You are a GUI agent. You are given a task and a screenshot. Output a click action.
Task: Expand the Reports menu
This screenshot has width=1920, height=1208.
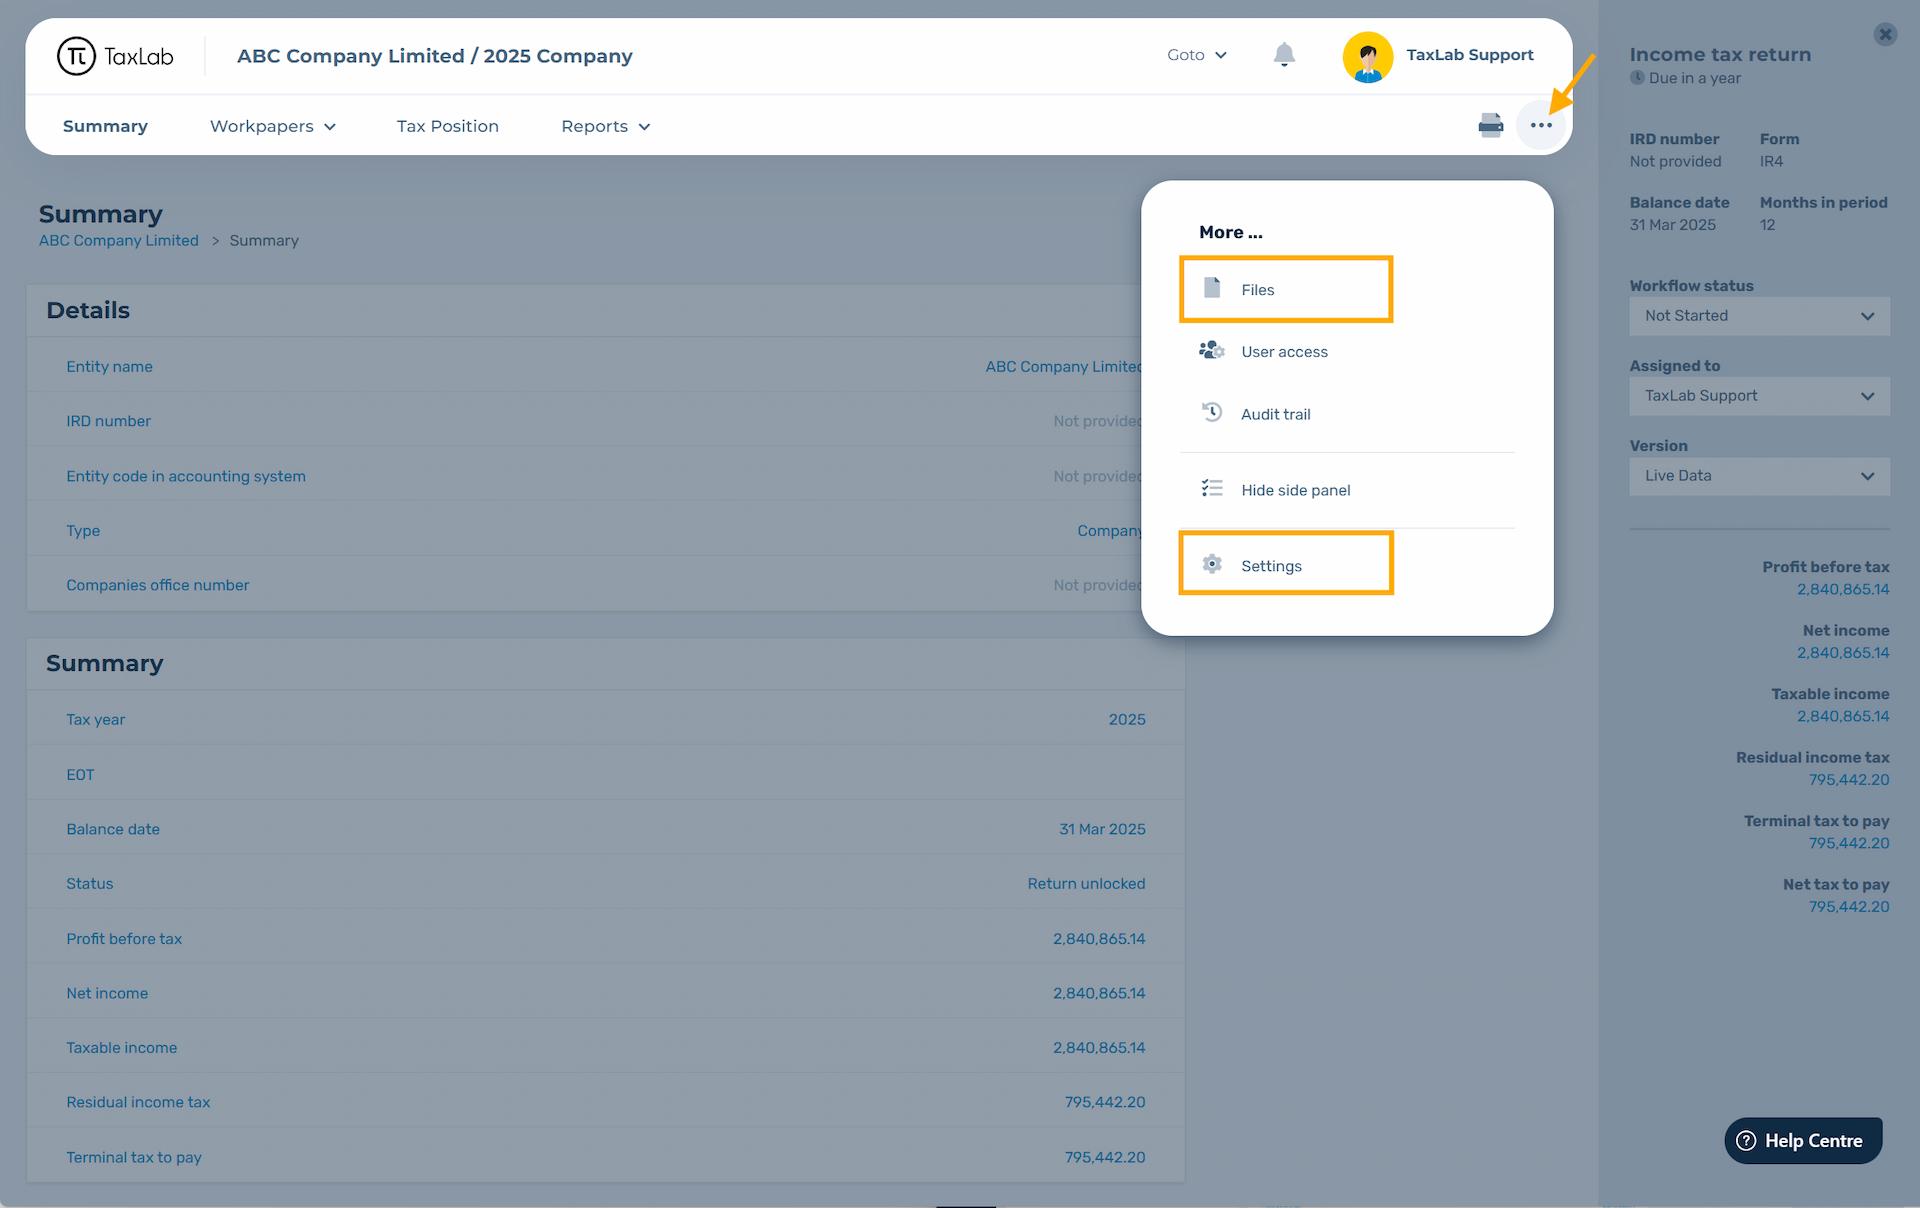point(605,126)
